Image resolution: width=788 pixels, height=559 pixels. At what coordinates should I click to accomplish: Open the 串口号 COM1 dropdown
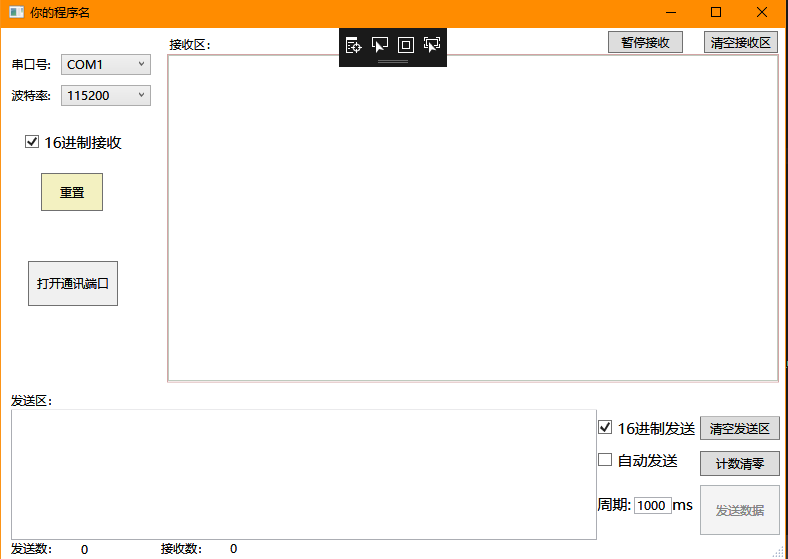[x=106, y=64]
